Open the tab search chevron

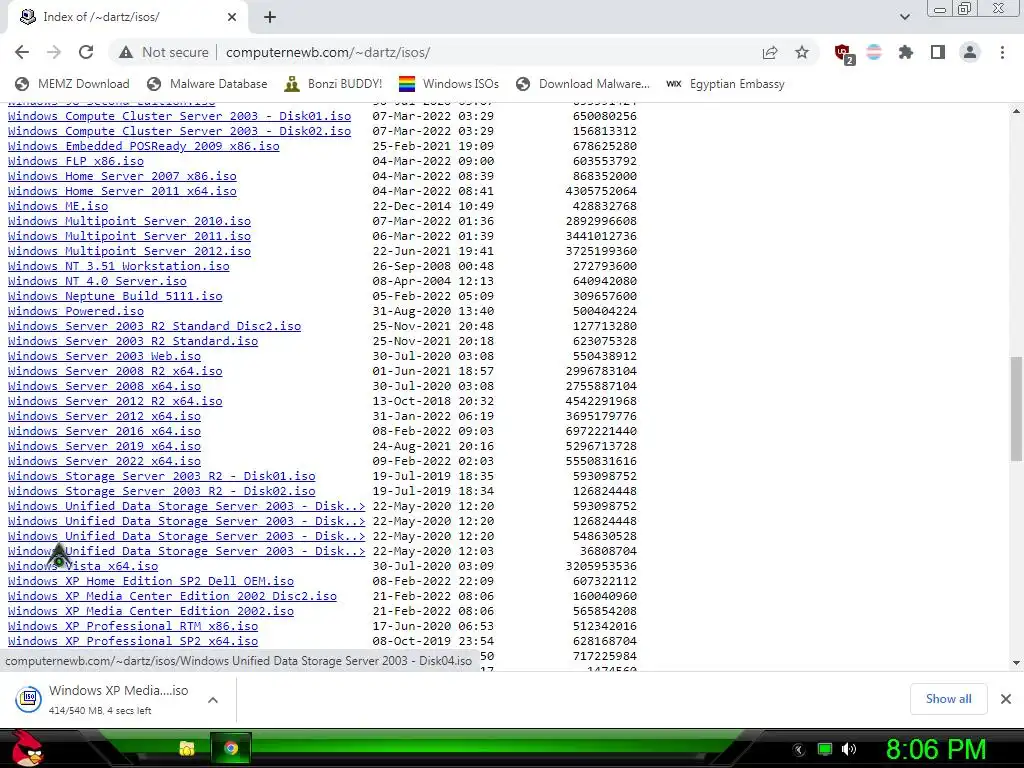click(x=904, y=17)
